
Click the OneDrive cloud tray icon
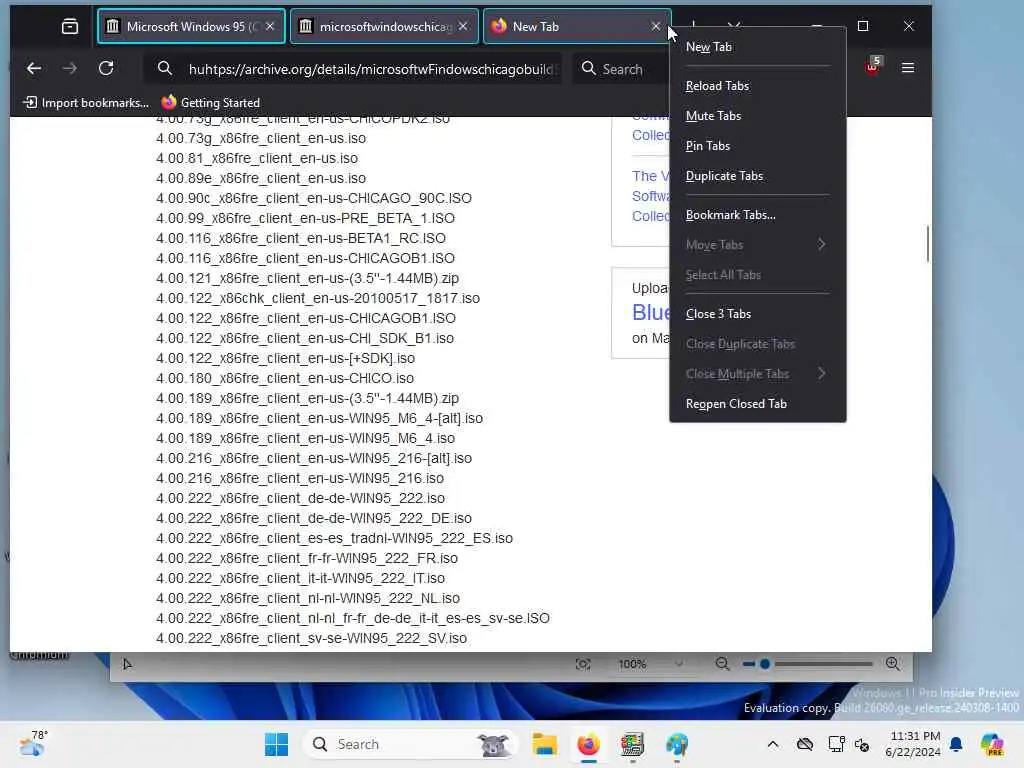[x=805, y=744]
